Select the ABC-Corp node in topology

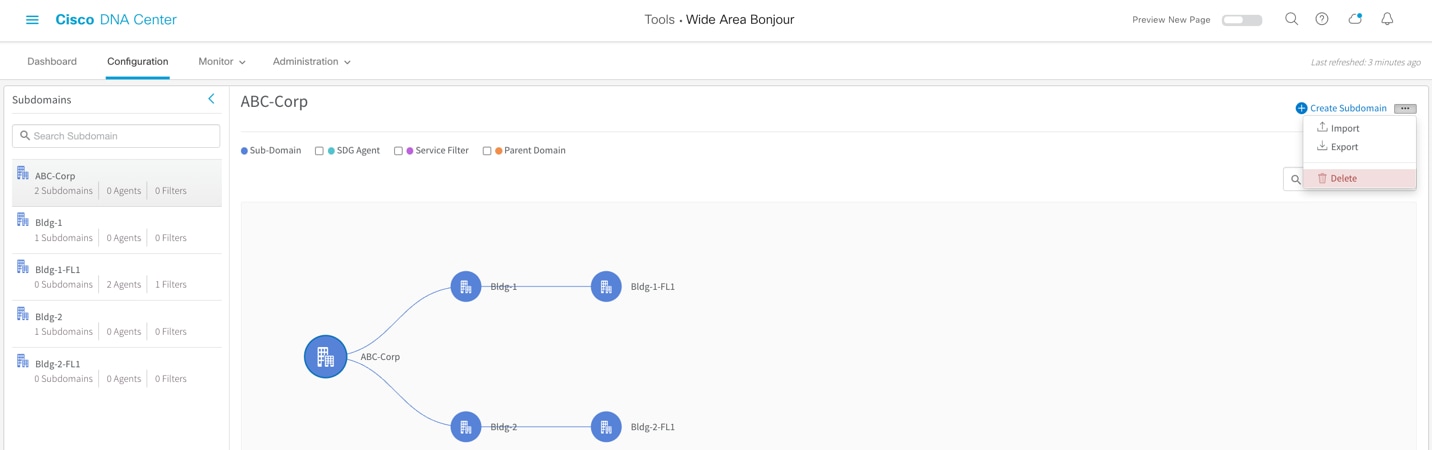point(325,357)
